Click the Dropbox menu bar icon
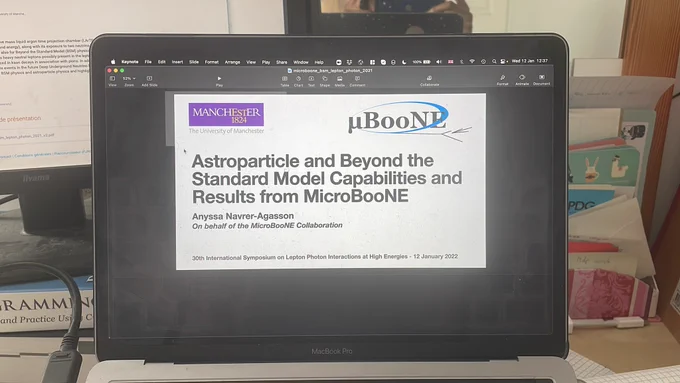Image resolution: width=680 pixels, height=383 pixels. [x=349, y=62]
